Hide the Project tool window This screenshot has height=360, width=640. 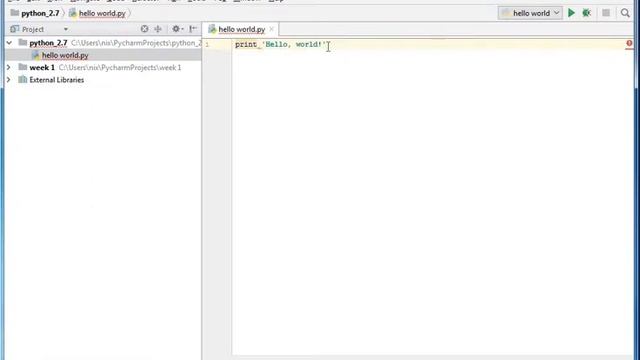point(193,29)
